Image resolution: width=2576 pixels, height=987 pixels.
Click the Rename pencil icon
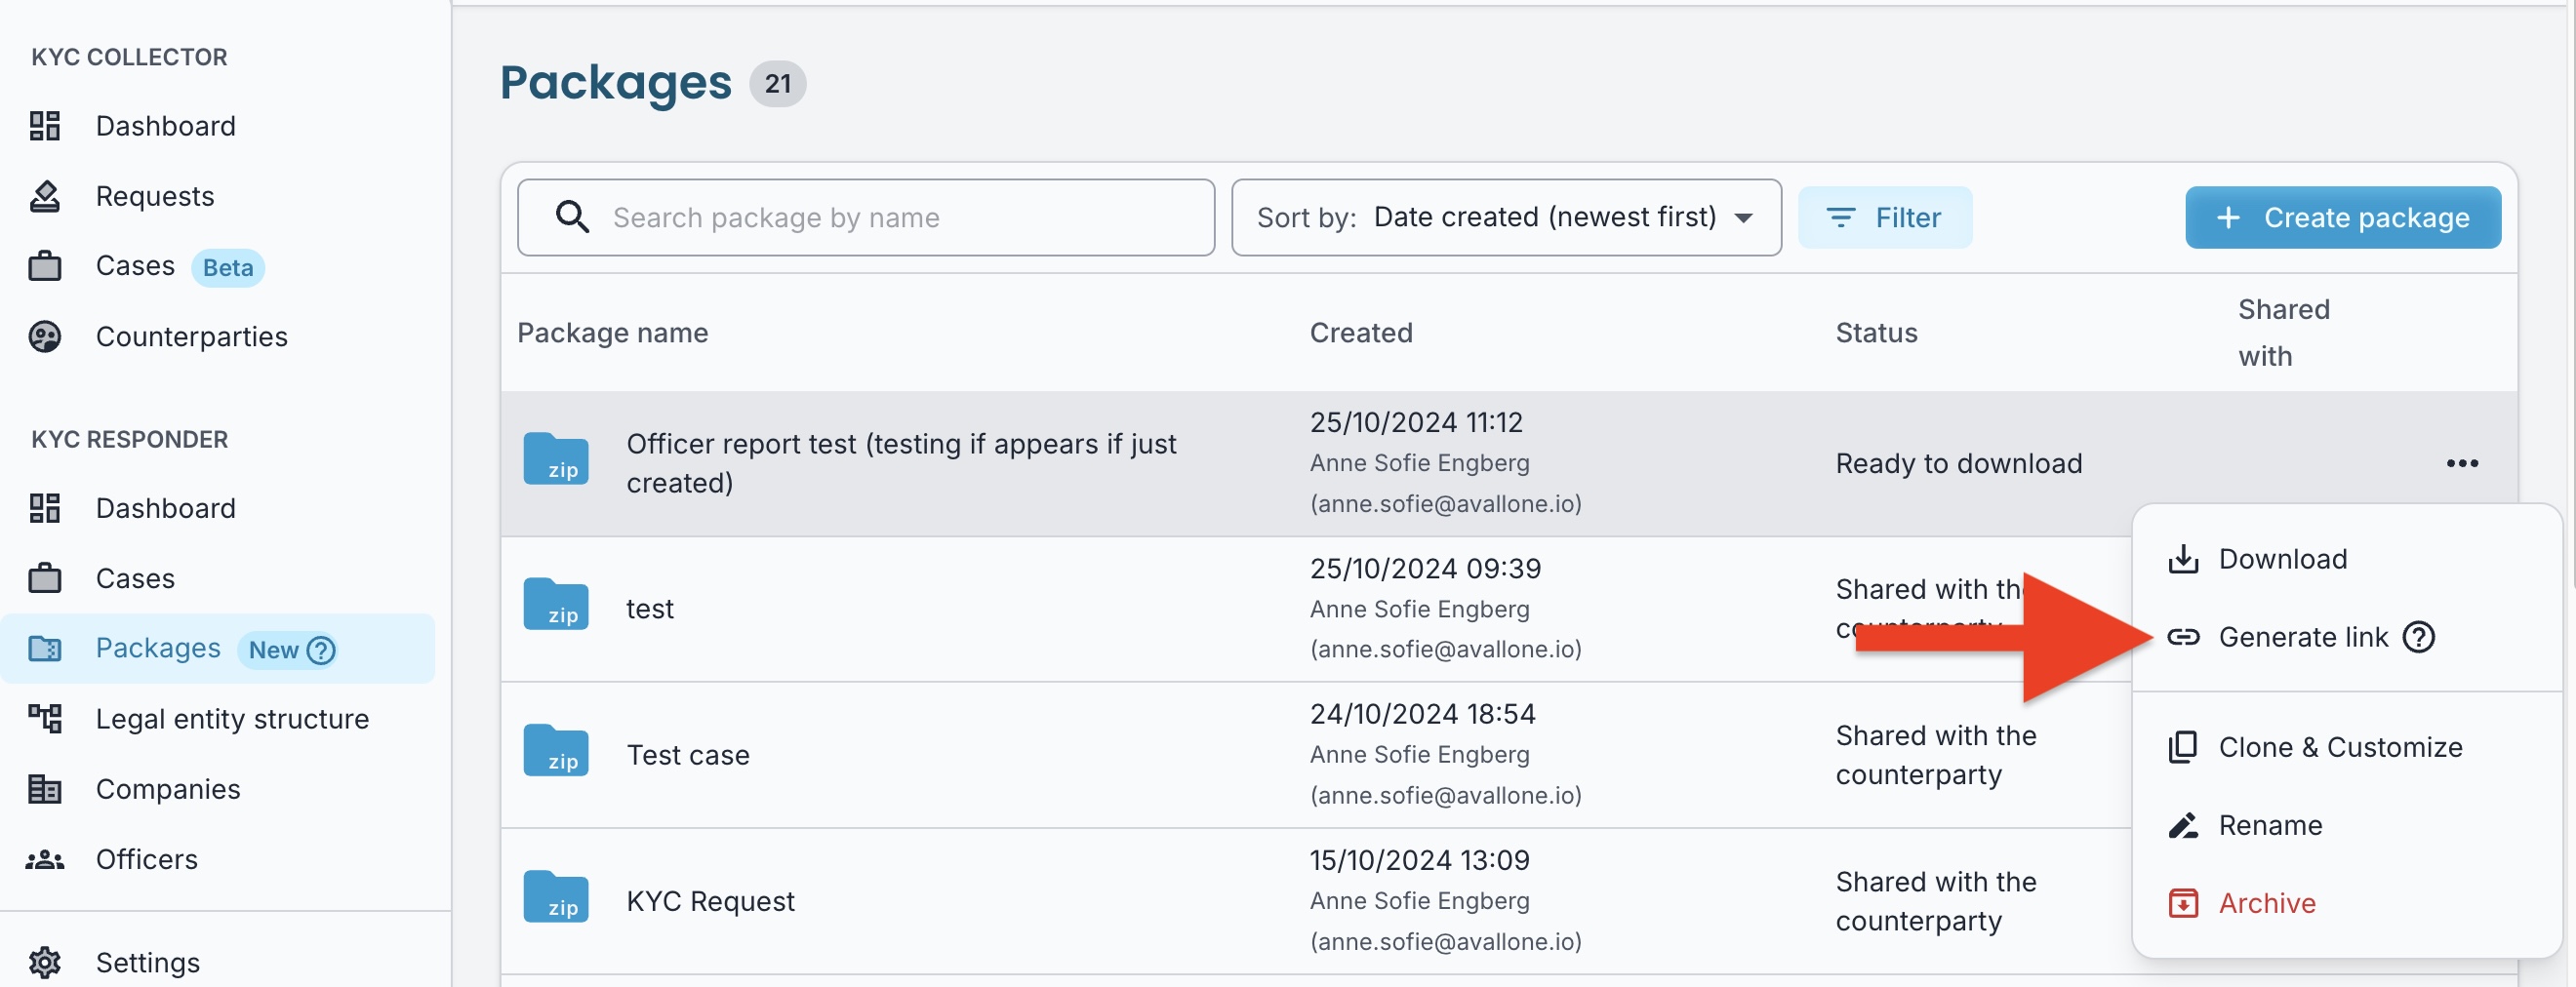click(2183, 825)
